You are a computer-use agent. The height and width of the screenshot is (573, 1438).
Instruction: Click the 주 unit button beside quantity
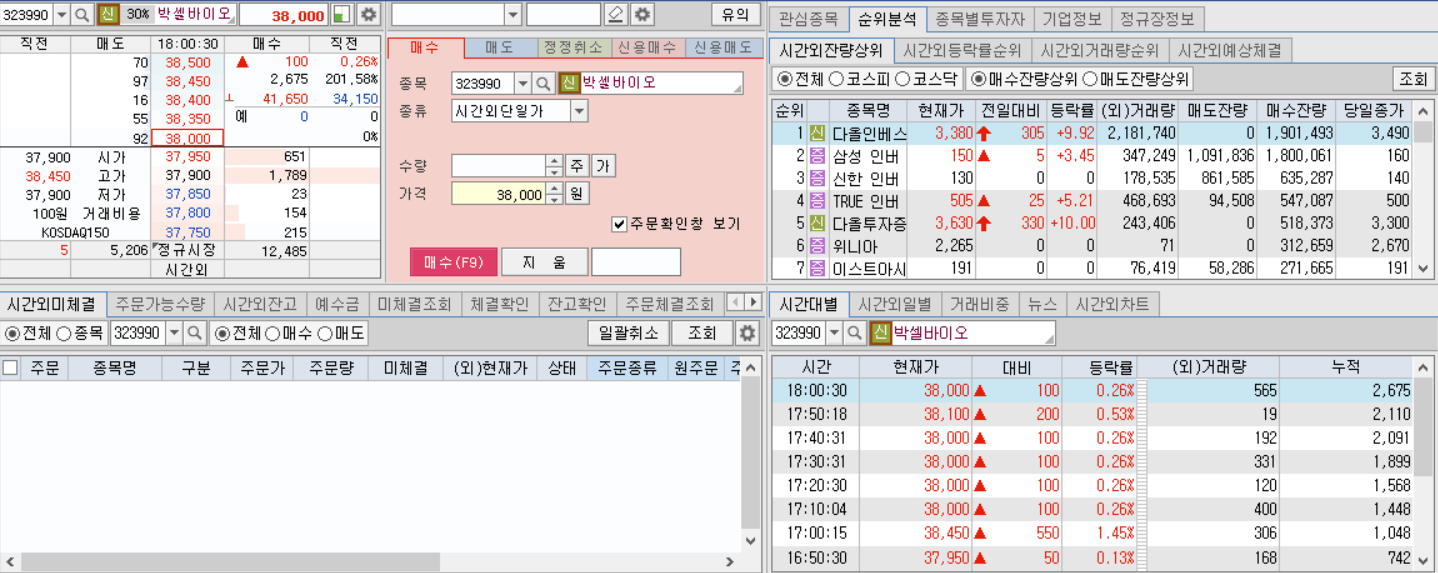(577, 166)
